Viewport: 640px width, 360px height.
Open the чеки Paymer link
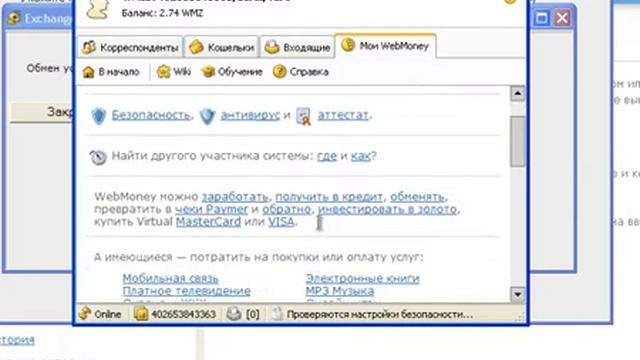coord(211,209)
